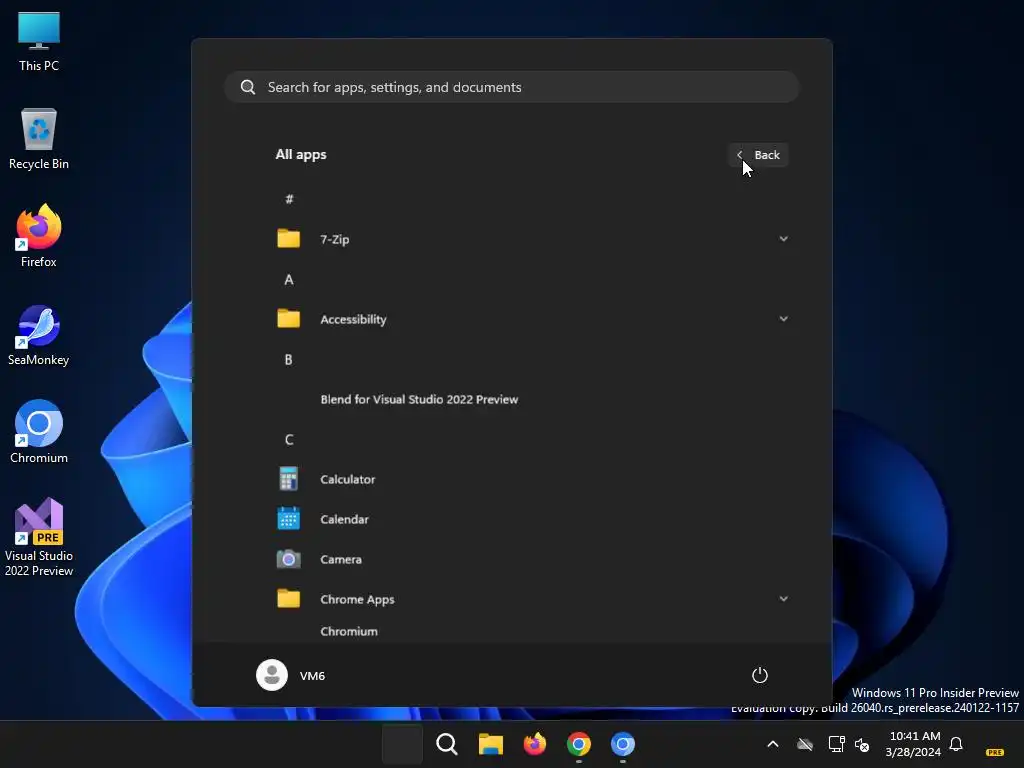Click the Calendar label
The width and height of the screenshot is (1024, 768).
[x=344, y=519]
